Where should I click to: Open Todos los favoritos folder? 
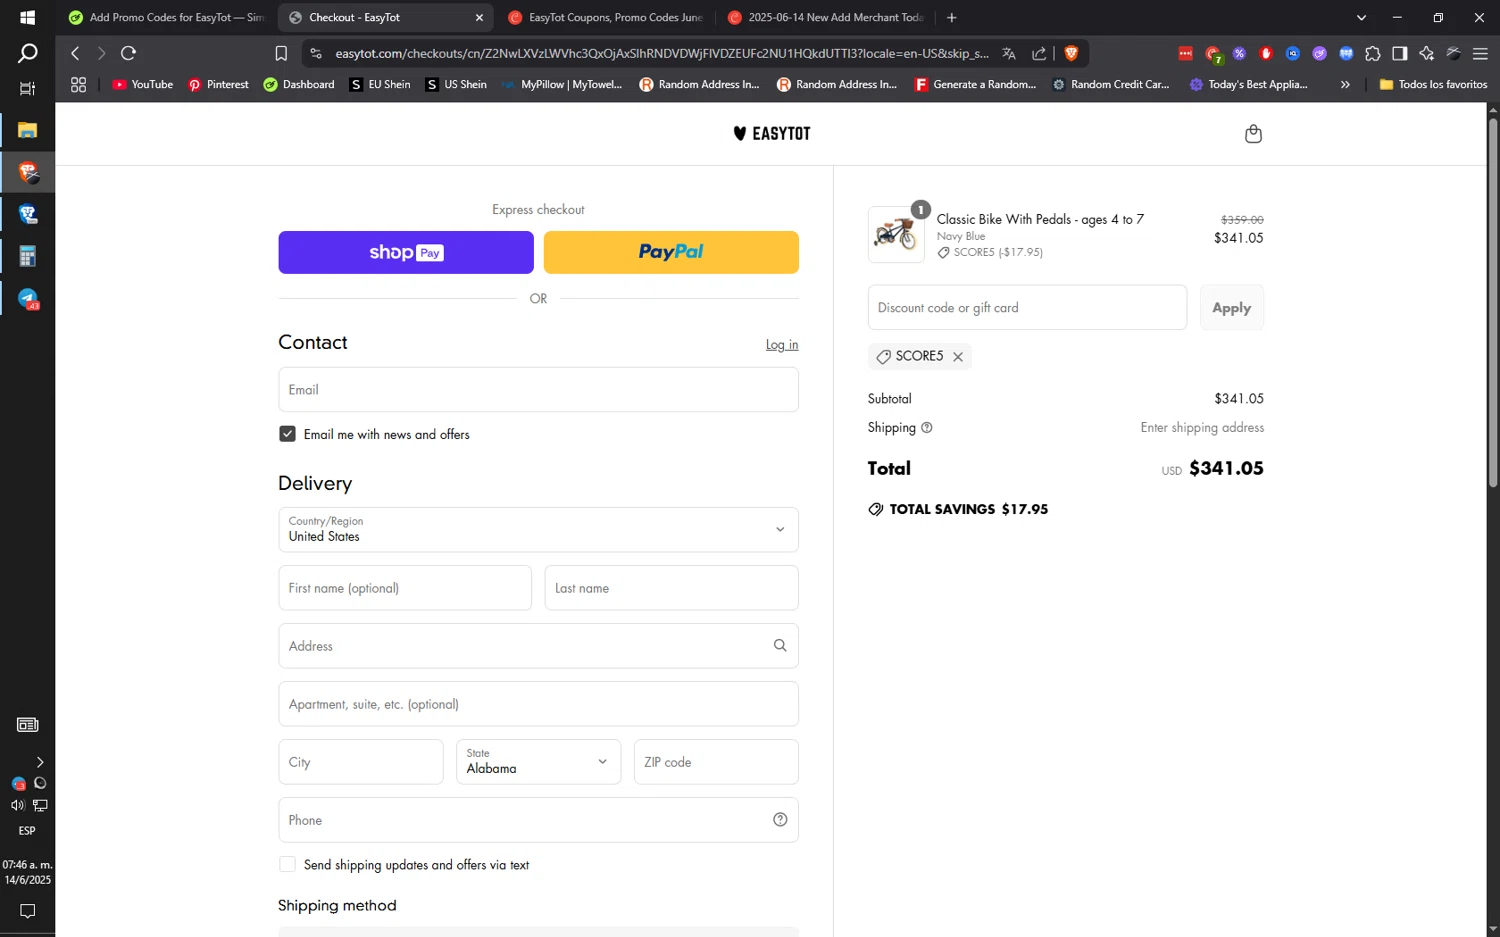click(1433, 85)
